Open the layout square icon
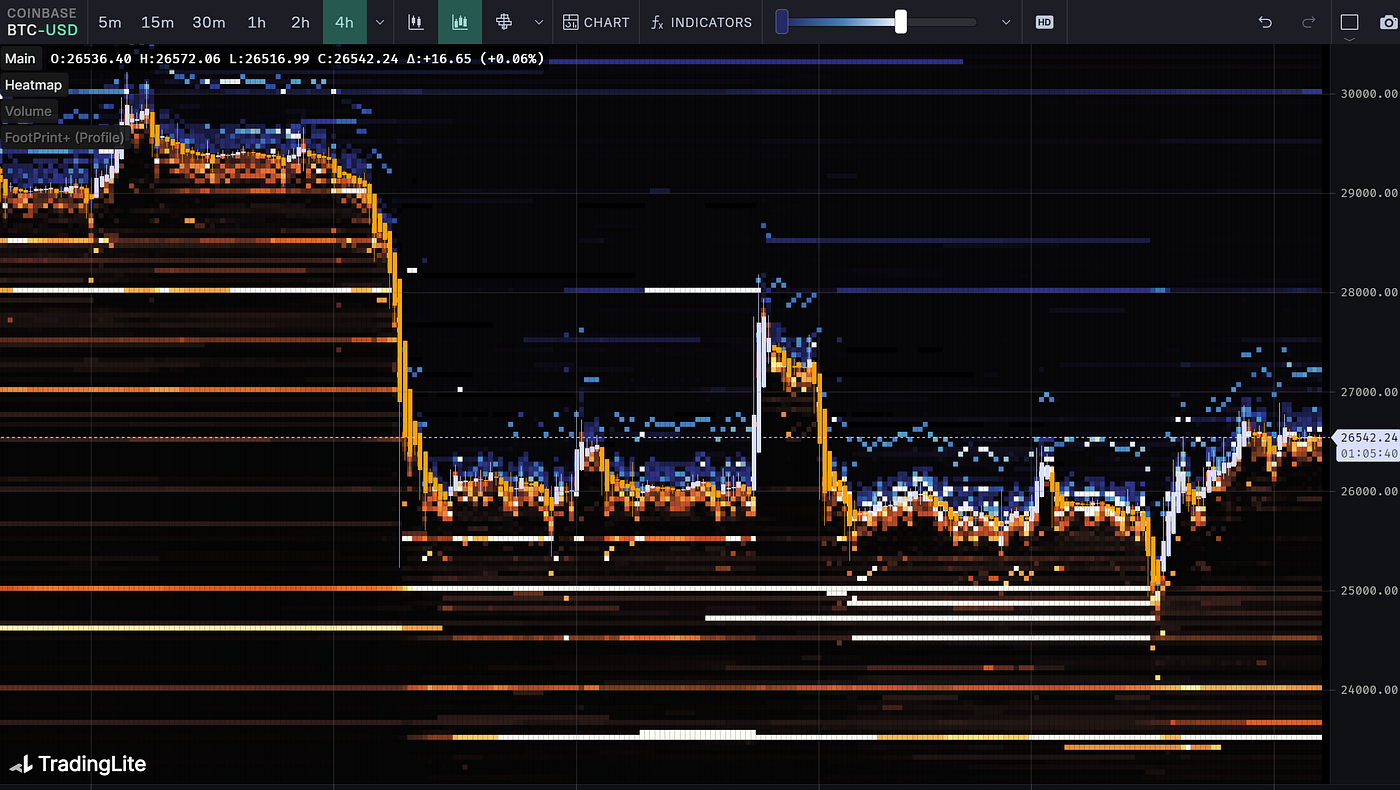 point(1349,22)
